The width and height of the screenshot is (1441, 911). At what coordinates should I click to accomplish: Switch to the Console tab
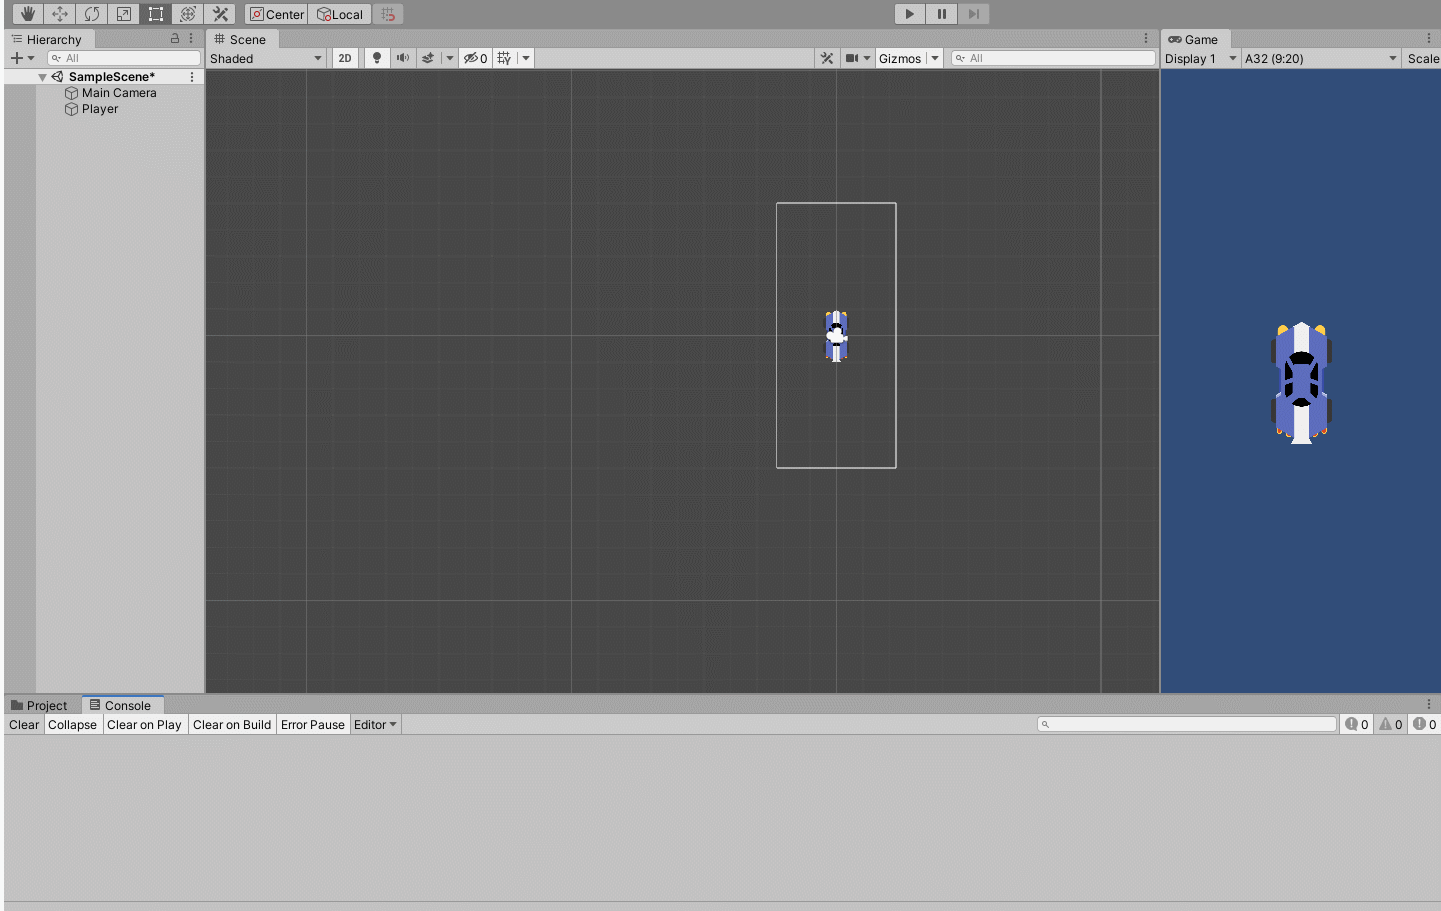tap(121, 705)
